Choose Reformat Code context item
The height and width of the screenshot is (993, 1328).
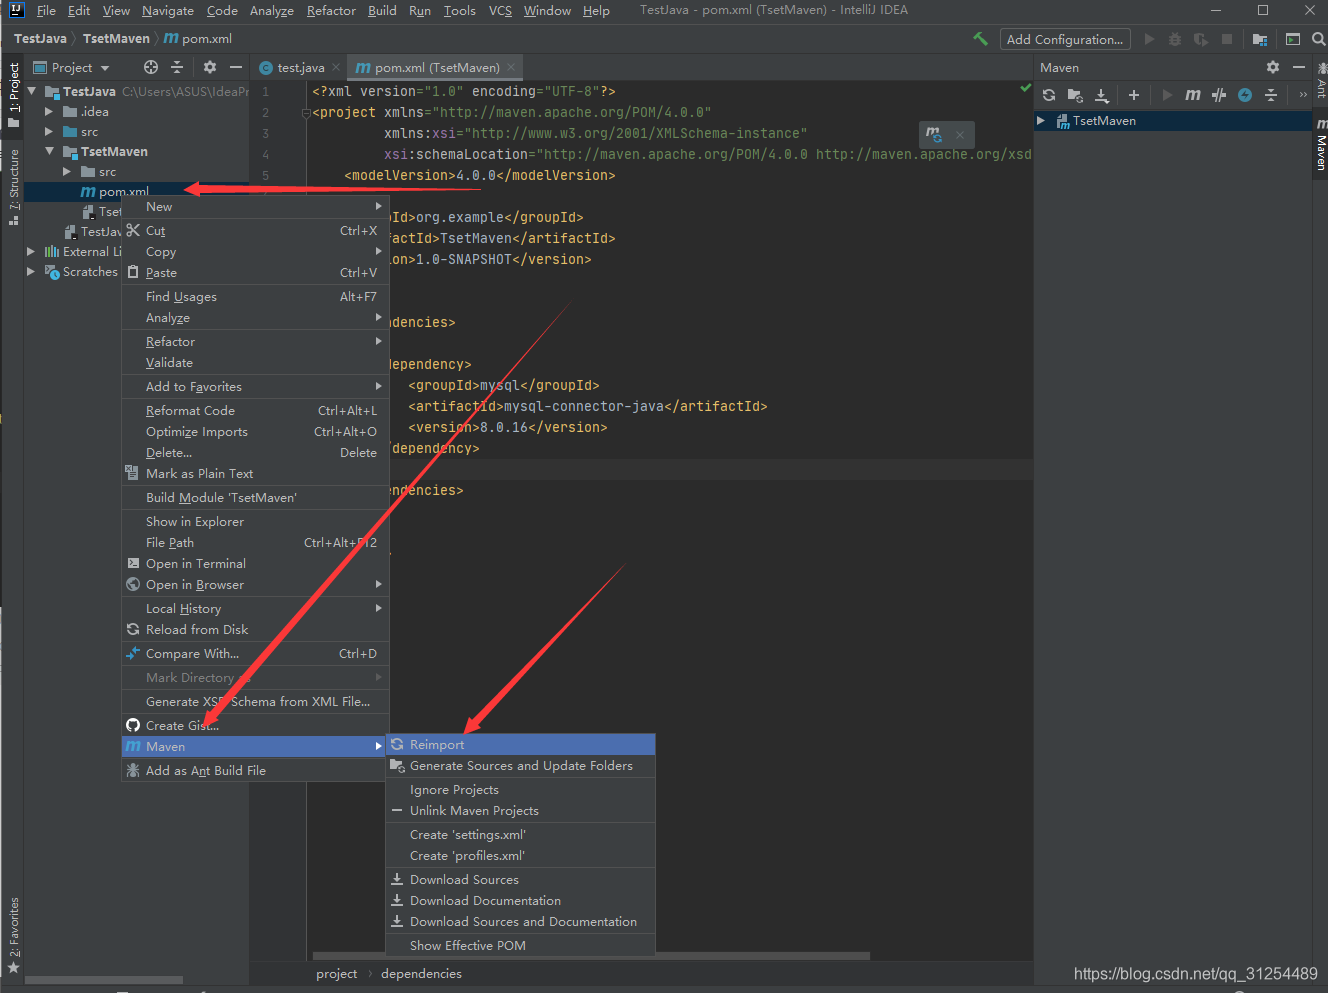pos(255,410)
